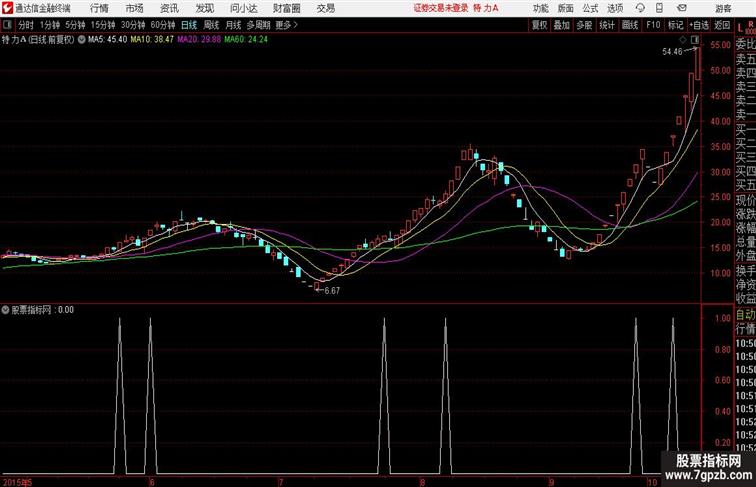Click the 叠加 overlay button
Image resolution: width=756 pixels, height=487 pixels.
pos(562,25)
